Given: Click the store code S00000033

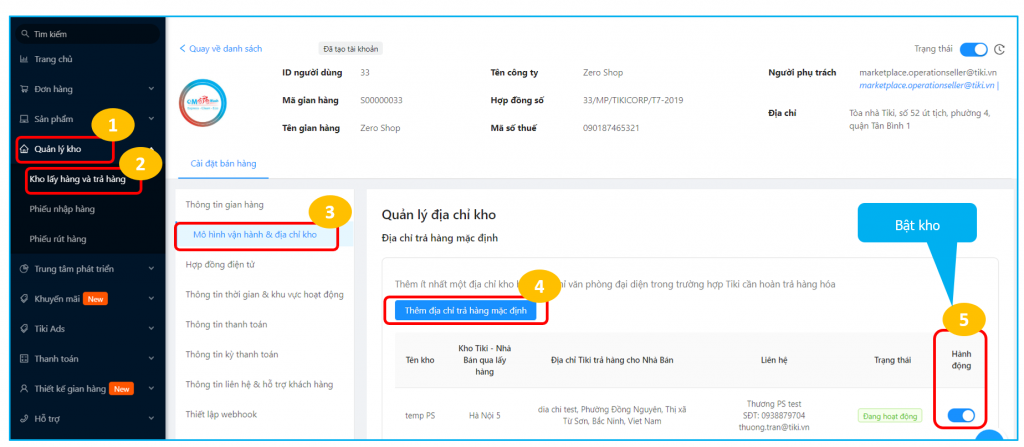Looking at the screenshot, I should (x=381, y=101).
